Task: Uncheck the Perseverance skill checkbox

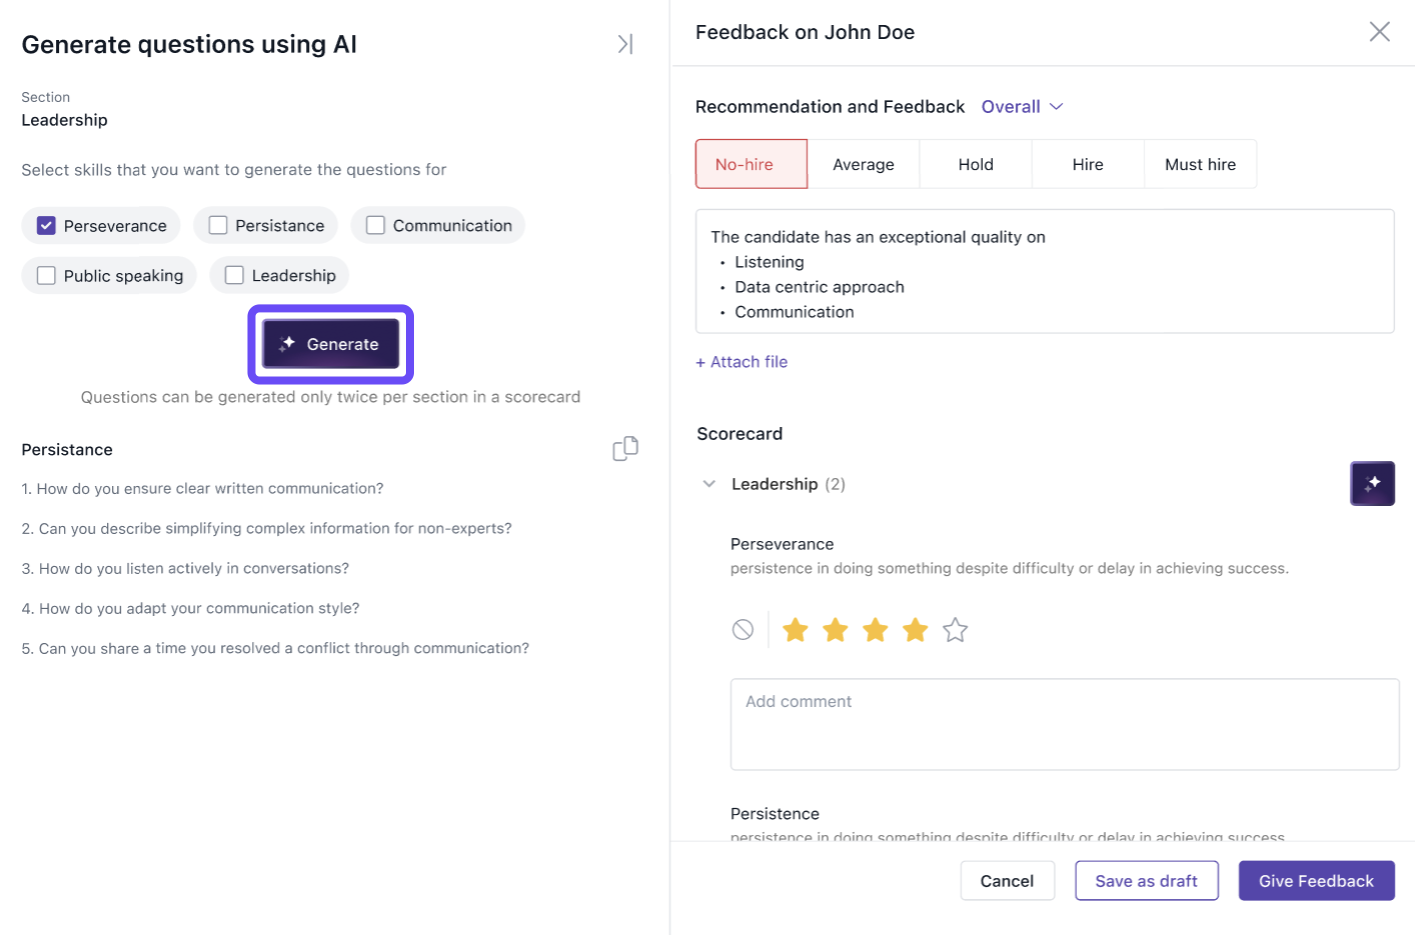Action: (46, 226)
